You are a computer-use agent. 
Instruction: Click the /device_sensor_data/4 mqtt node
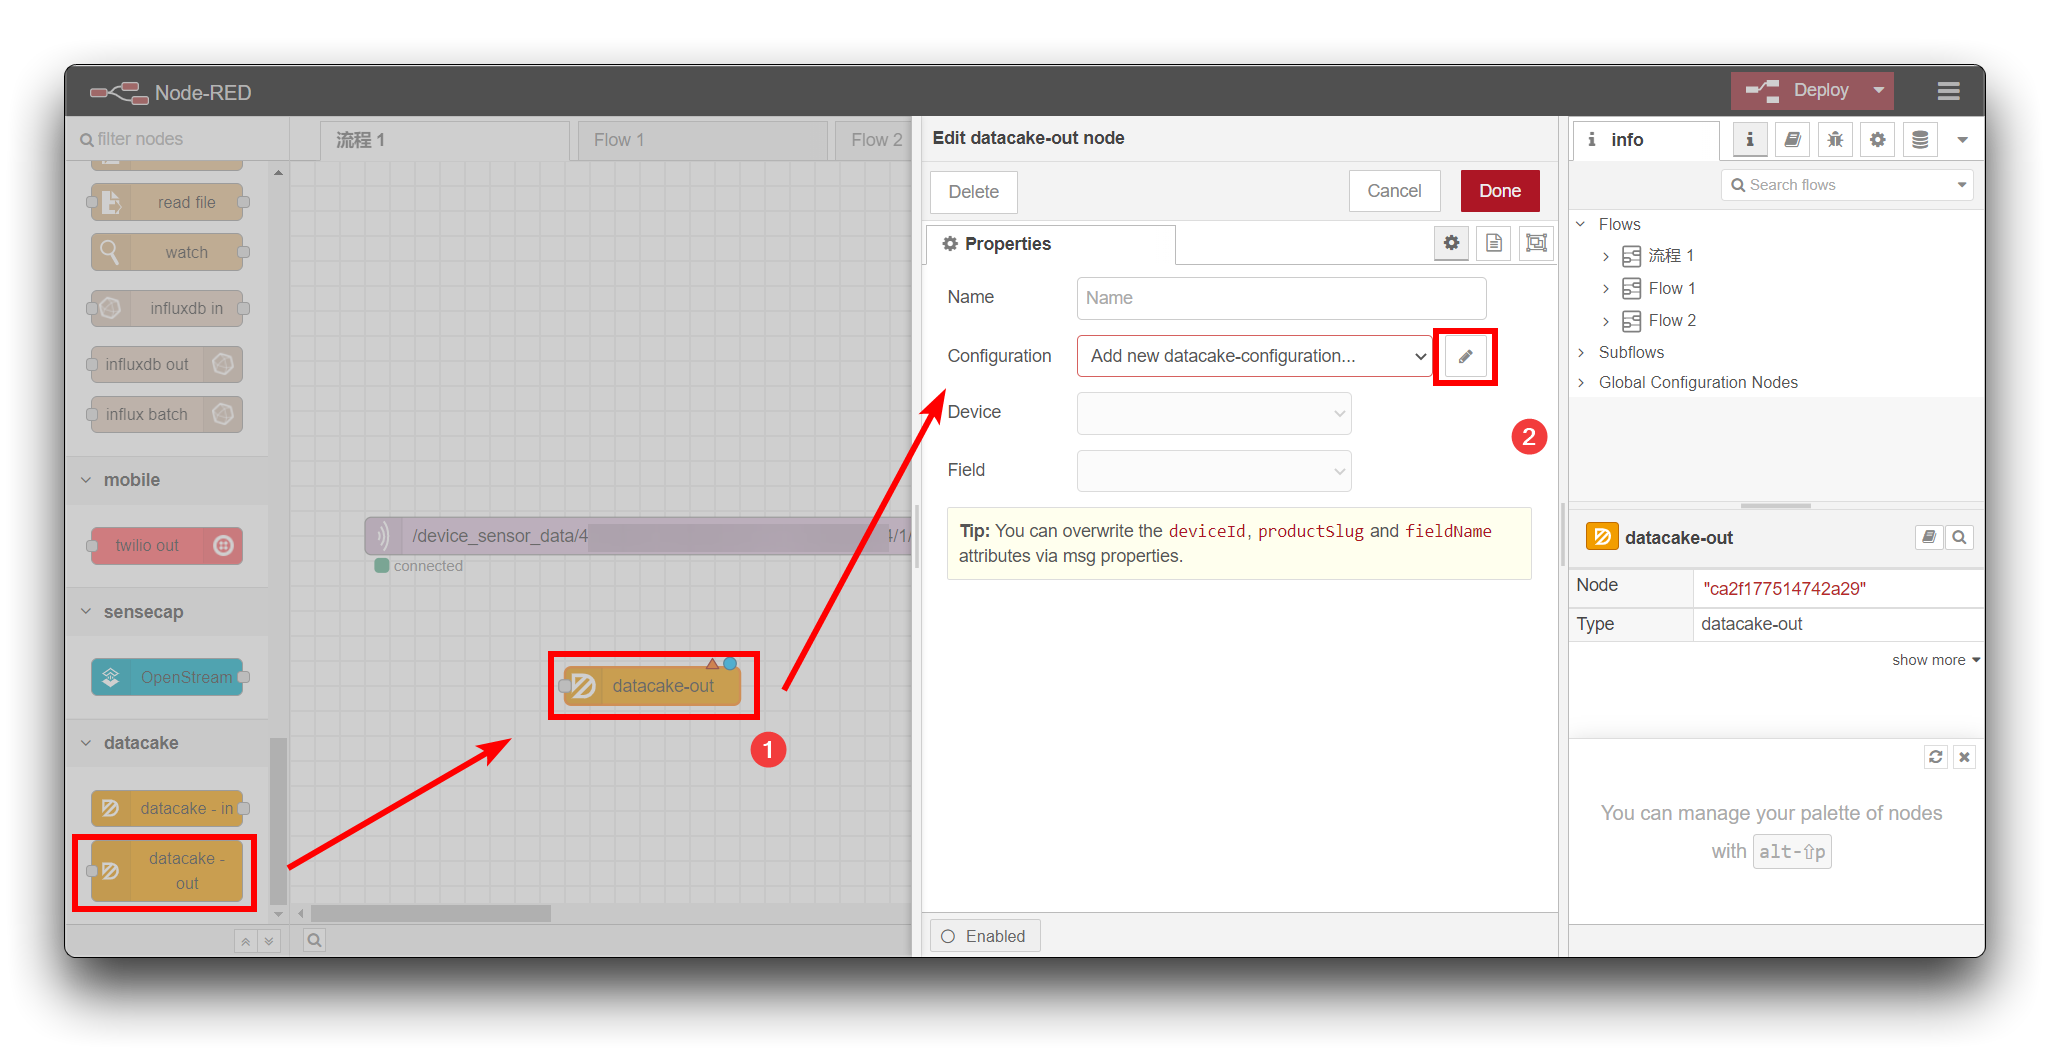[636, 536]
